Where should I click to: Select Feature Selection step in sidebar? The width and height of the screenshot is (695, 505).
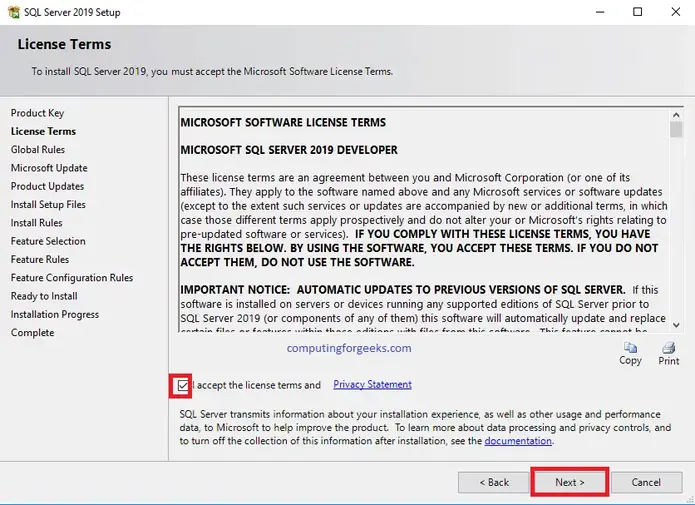pyautogui.click(x=48, y=241)
